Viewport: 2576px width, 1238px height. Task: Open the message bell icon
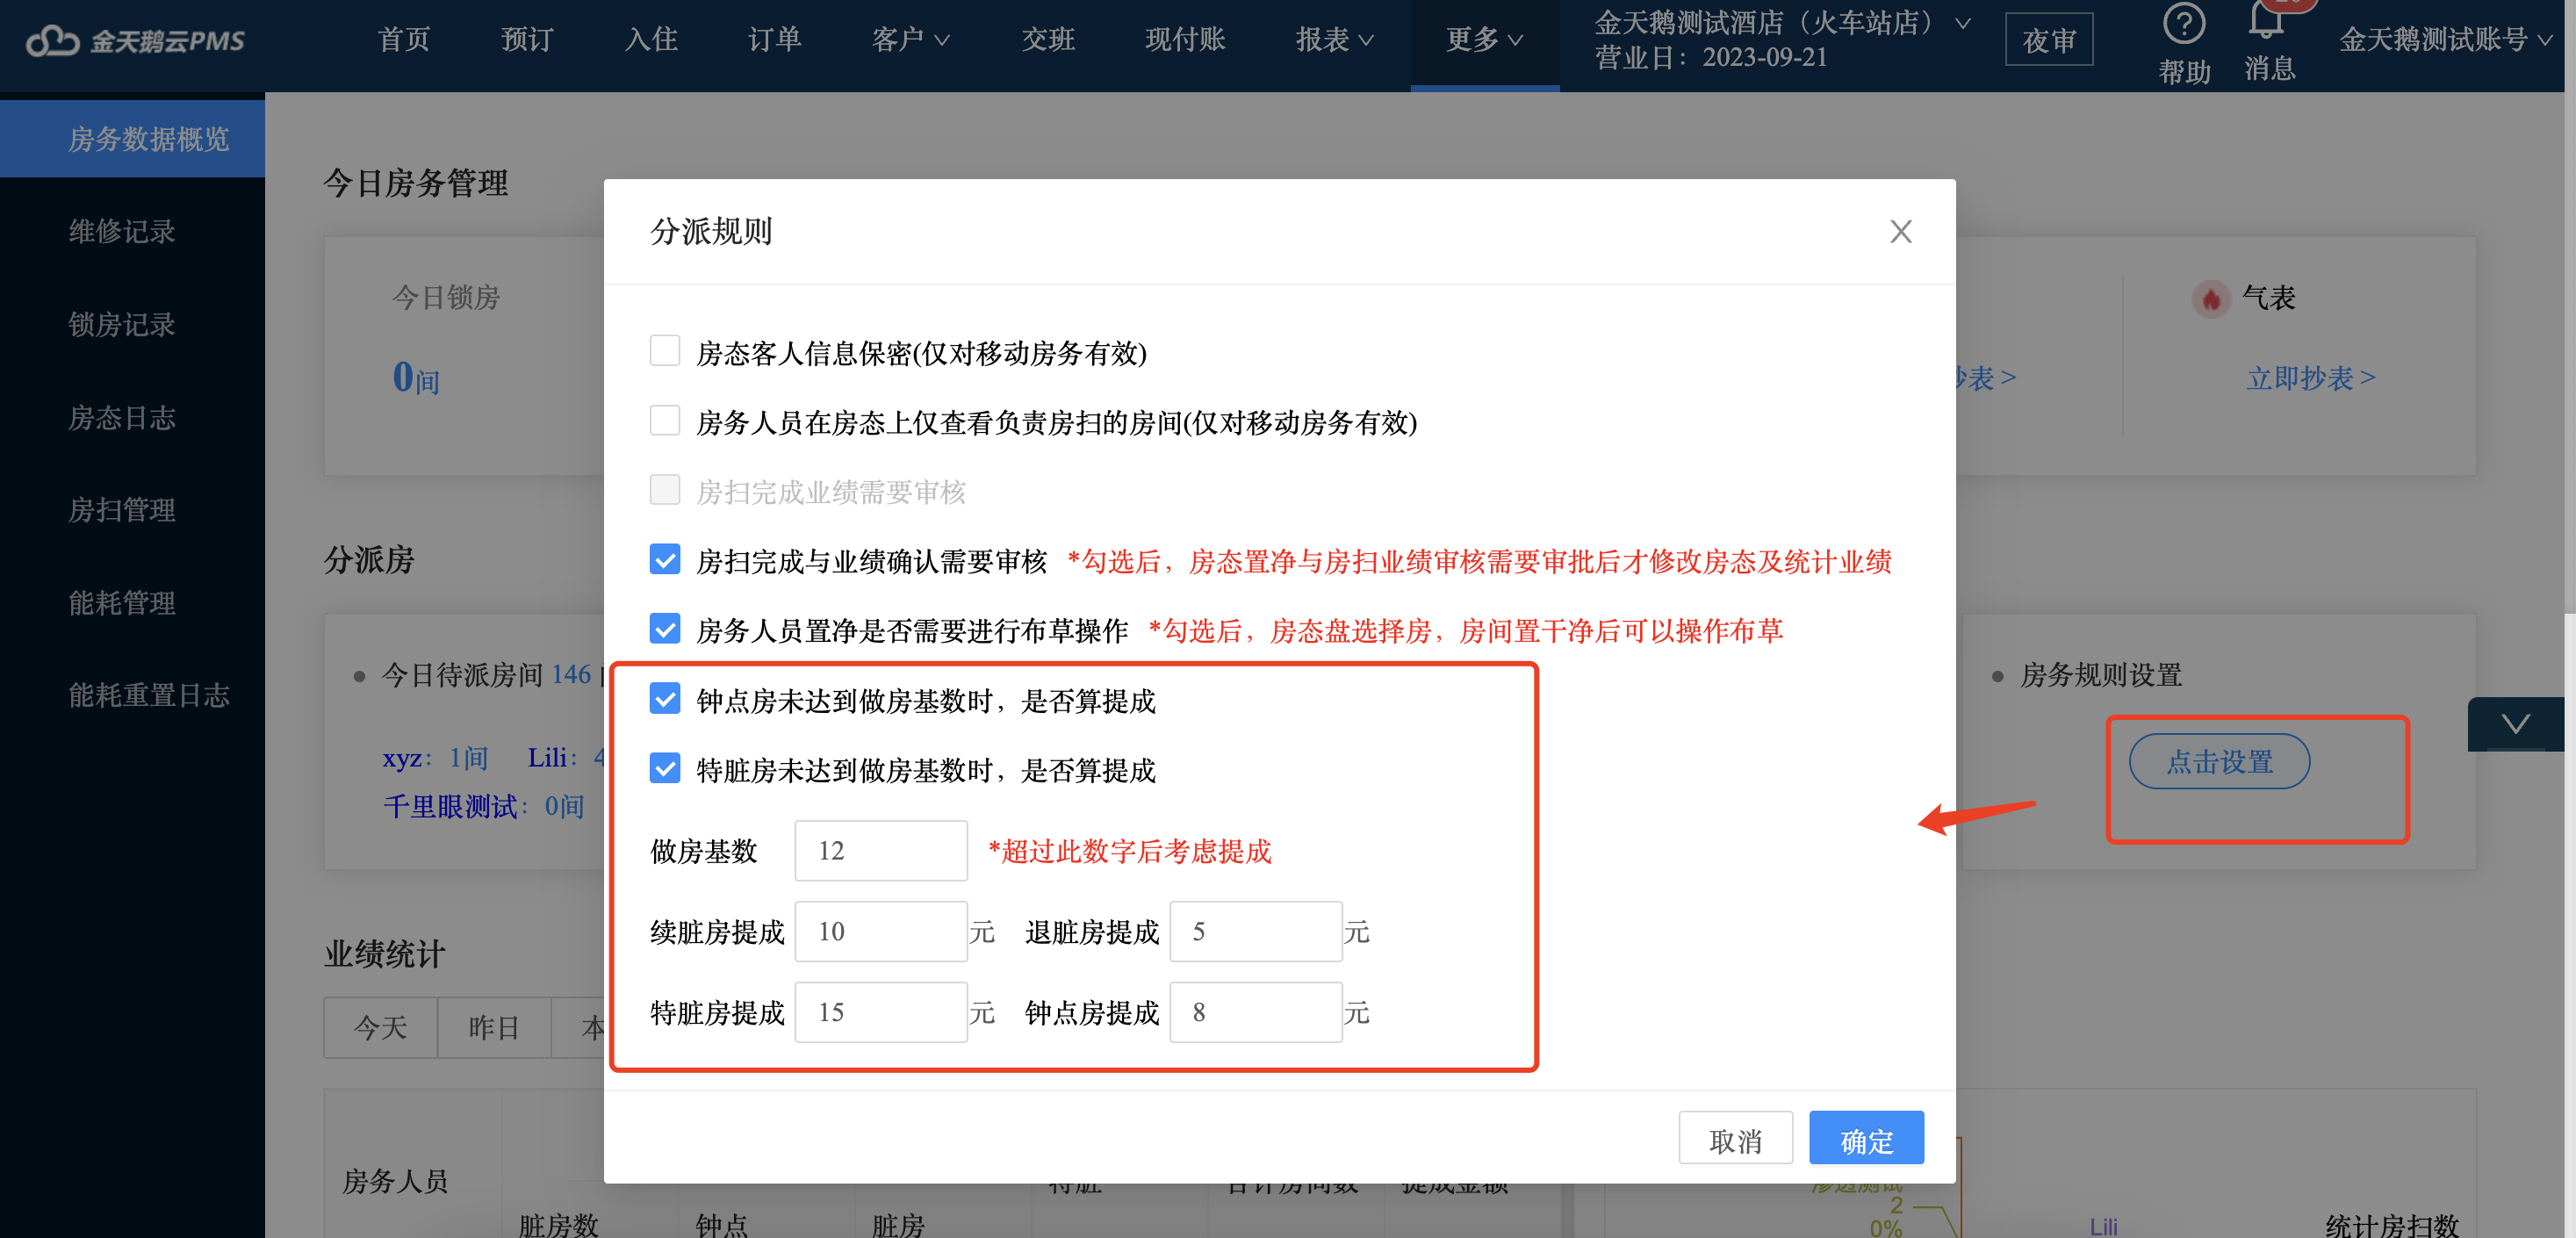[x=2267, y=20]
